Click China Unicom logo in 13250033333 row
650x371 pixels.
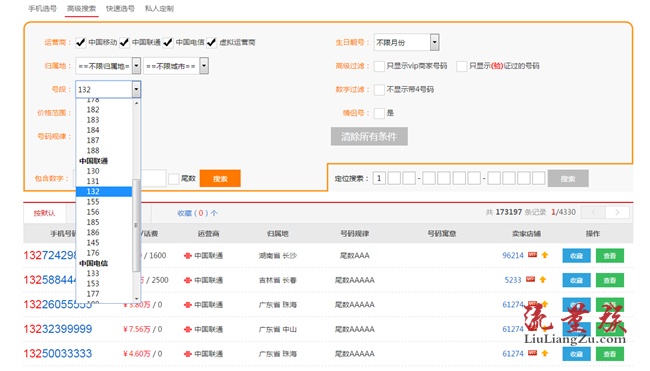(187, 354)
